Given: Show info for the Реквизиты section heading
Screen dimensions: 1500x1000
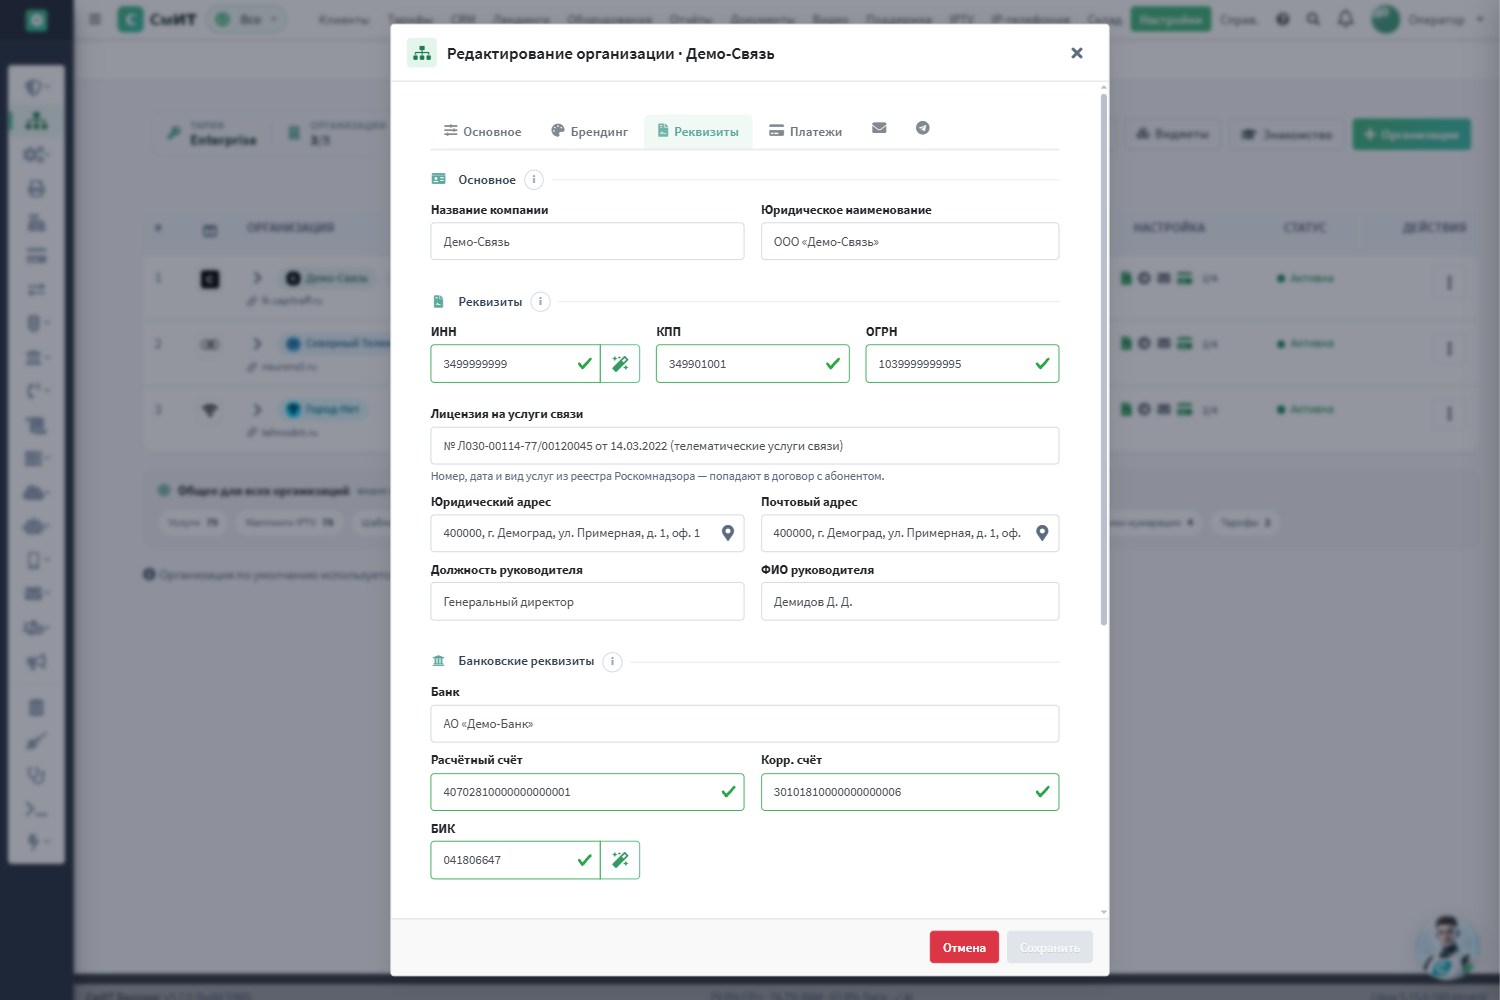Looking at the screenshot, I should pos(540,302).
